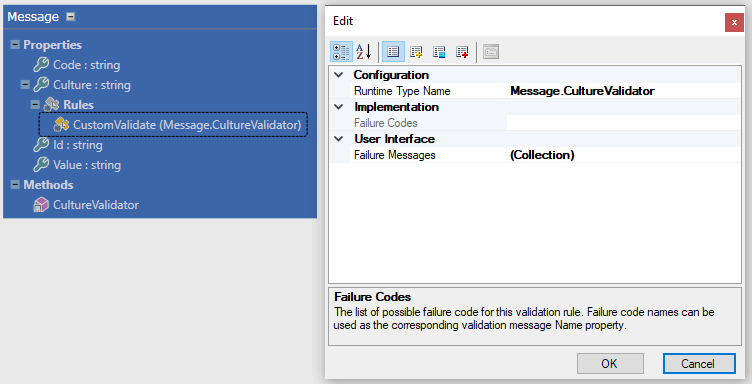Select the CultureValidator method item

pyautogui.click(x=96, y=205)
